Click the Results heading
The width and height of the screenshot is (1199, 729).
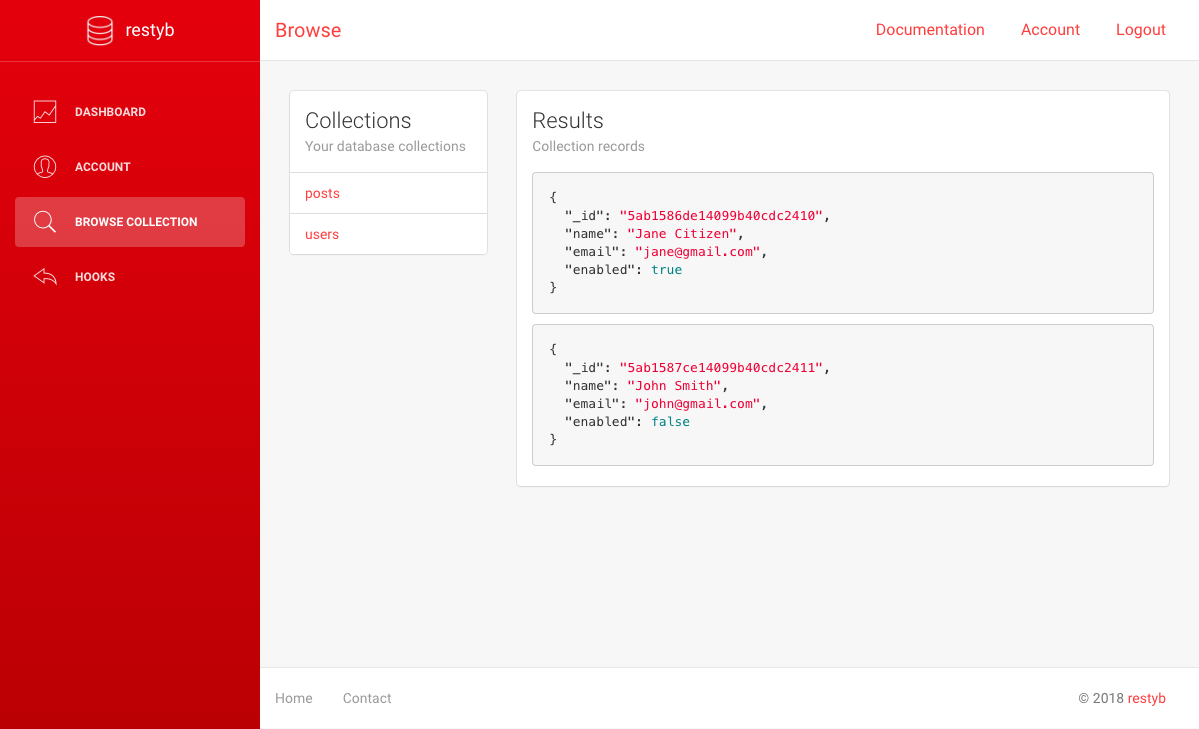pyautogui.click(x=567, y=121)
